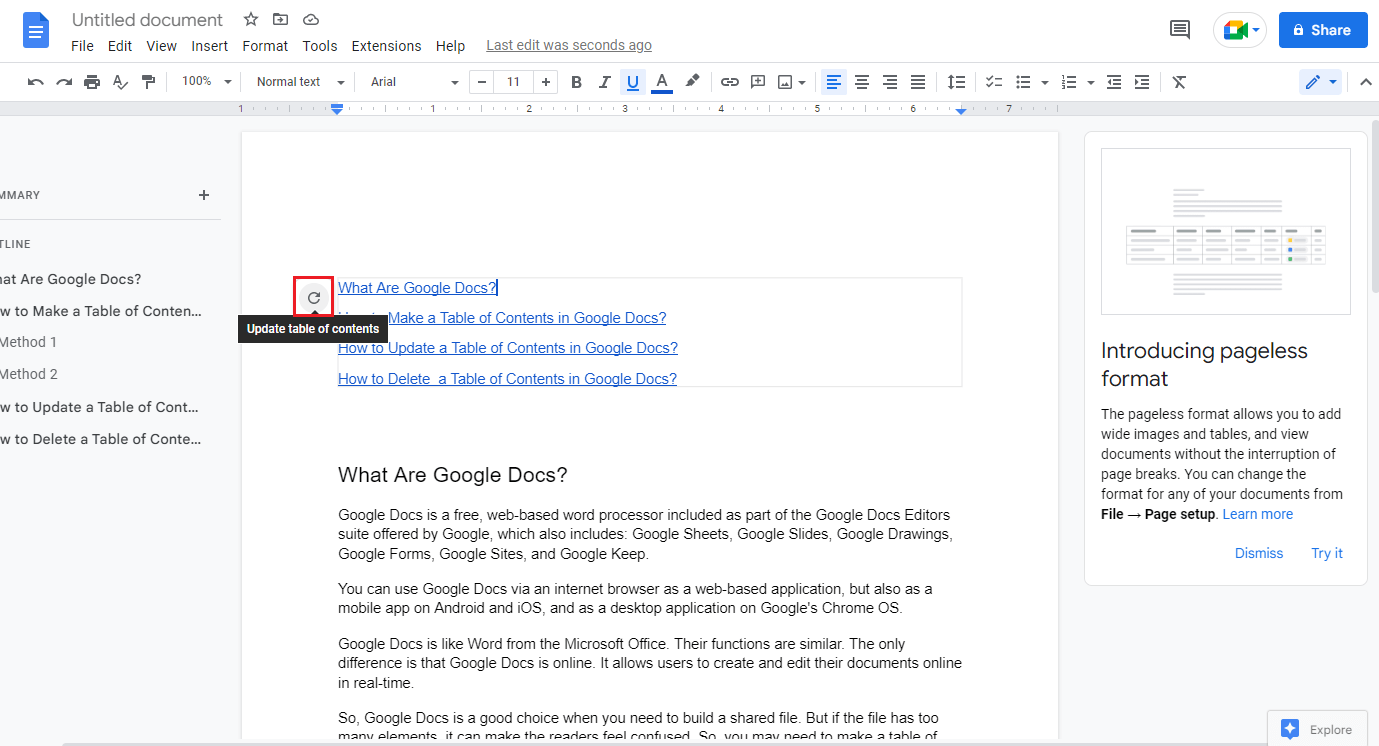
Task: Click the Clear formatting icon
Action: click(x=1180, y=82)
